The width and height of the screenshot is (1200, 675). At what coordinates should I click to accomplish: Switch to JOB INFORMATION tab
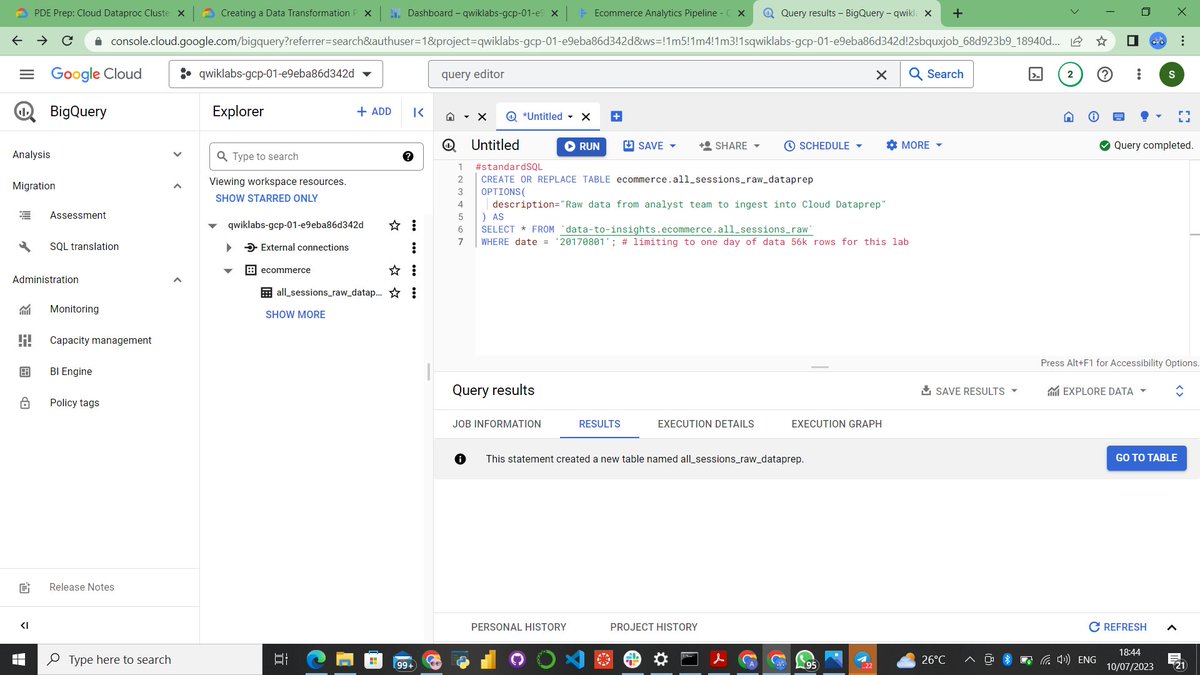click(497, 424)
